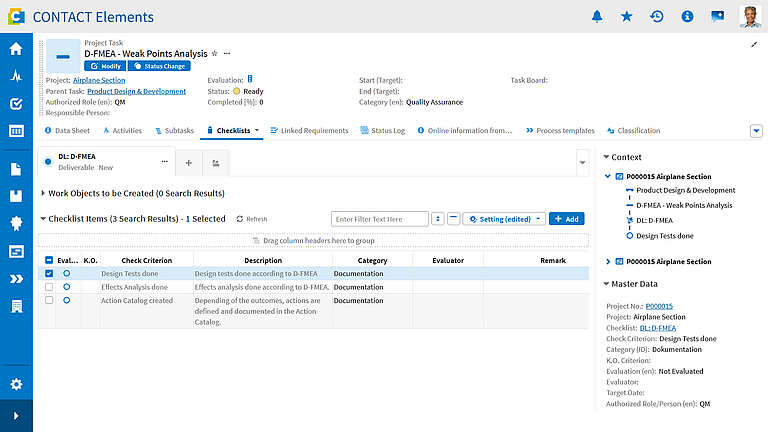This screenshot has width=768, height=432.
Task: Open favorites star in header
Action: [x=626, y=17]
